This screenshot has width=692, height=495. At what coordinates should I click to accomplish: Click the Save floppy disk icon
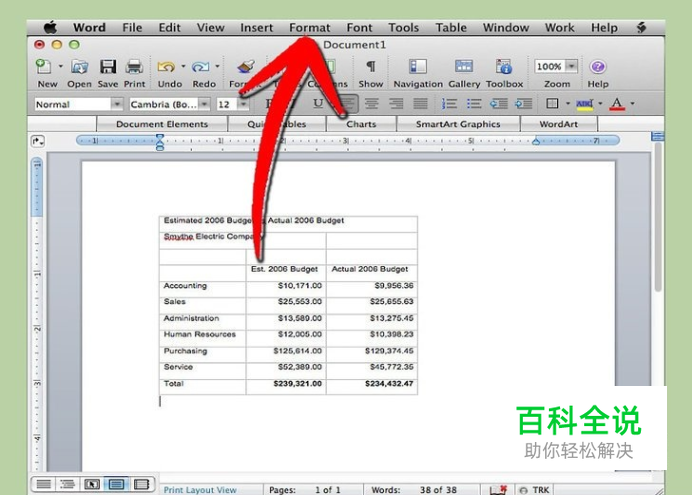pos(108,67)
